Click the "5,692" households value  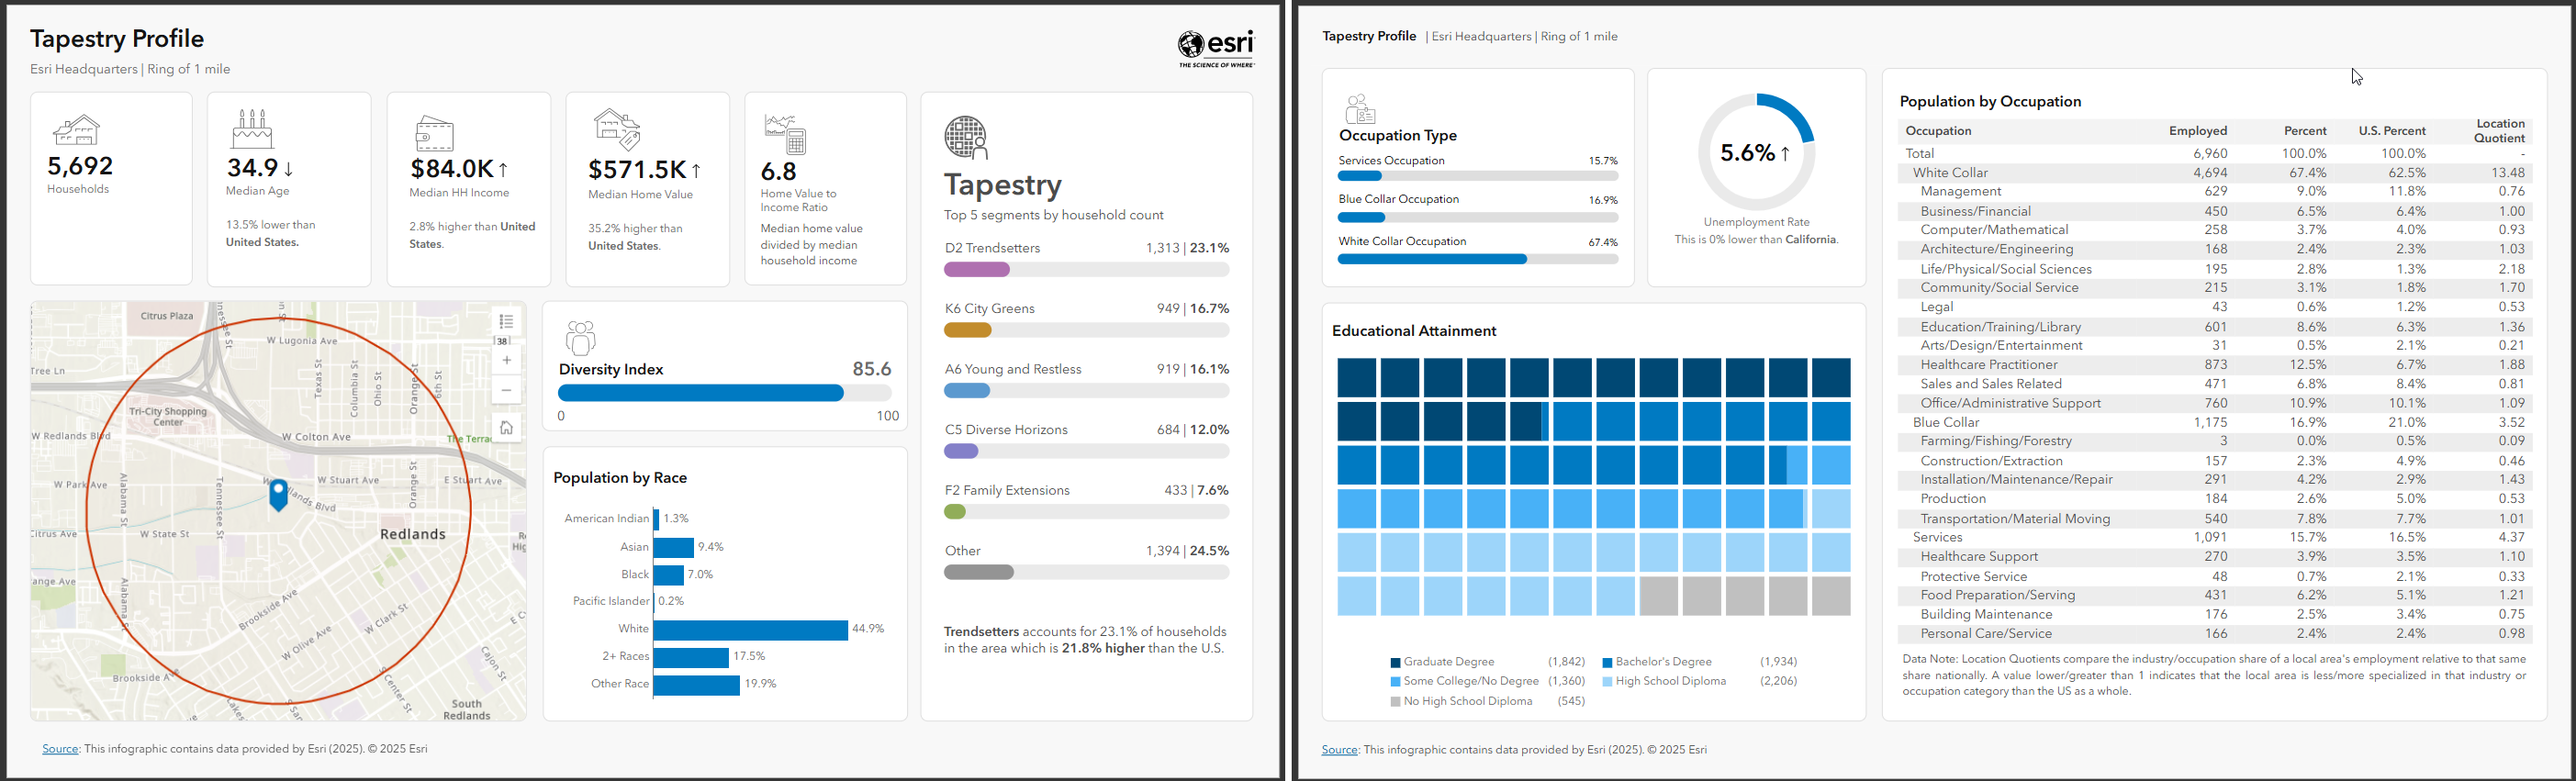pyautogui.click(x=80, y=166)
